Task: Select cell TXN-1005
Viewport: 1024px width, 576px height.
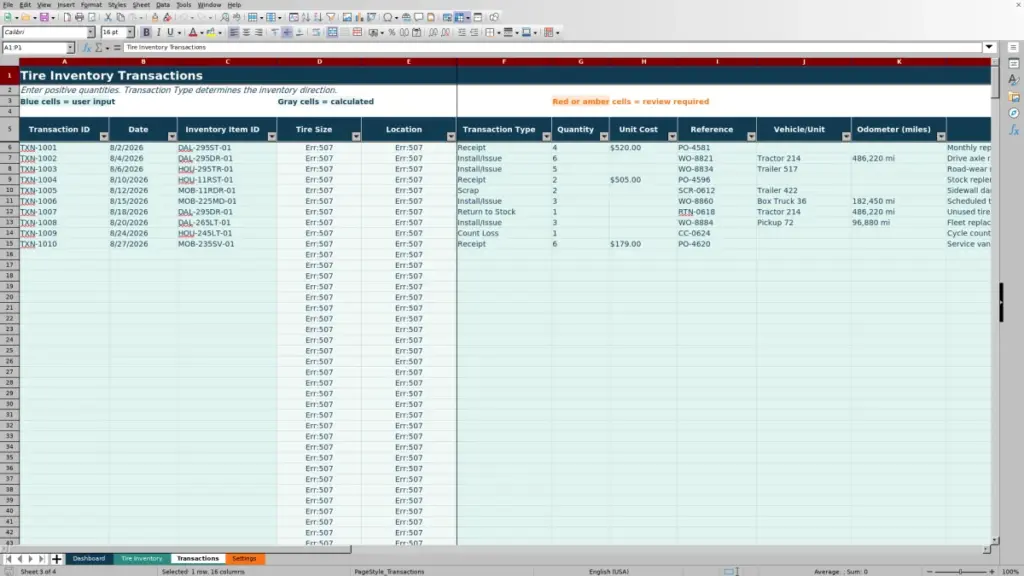Action: [64, 191]
